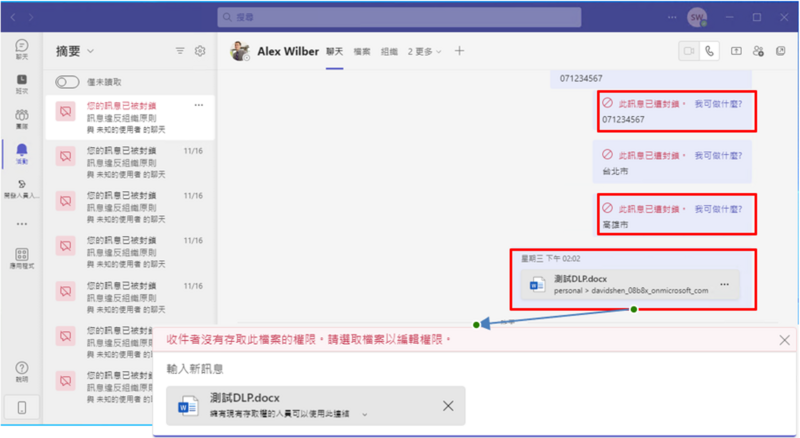Click '我可做什麼?' link on the 台北市 message
The width and height of the screenshot is (800, 438).
tap(718, 155)
